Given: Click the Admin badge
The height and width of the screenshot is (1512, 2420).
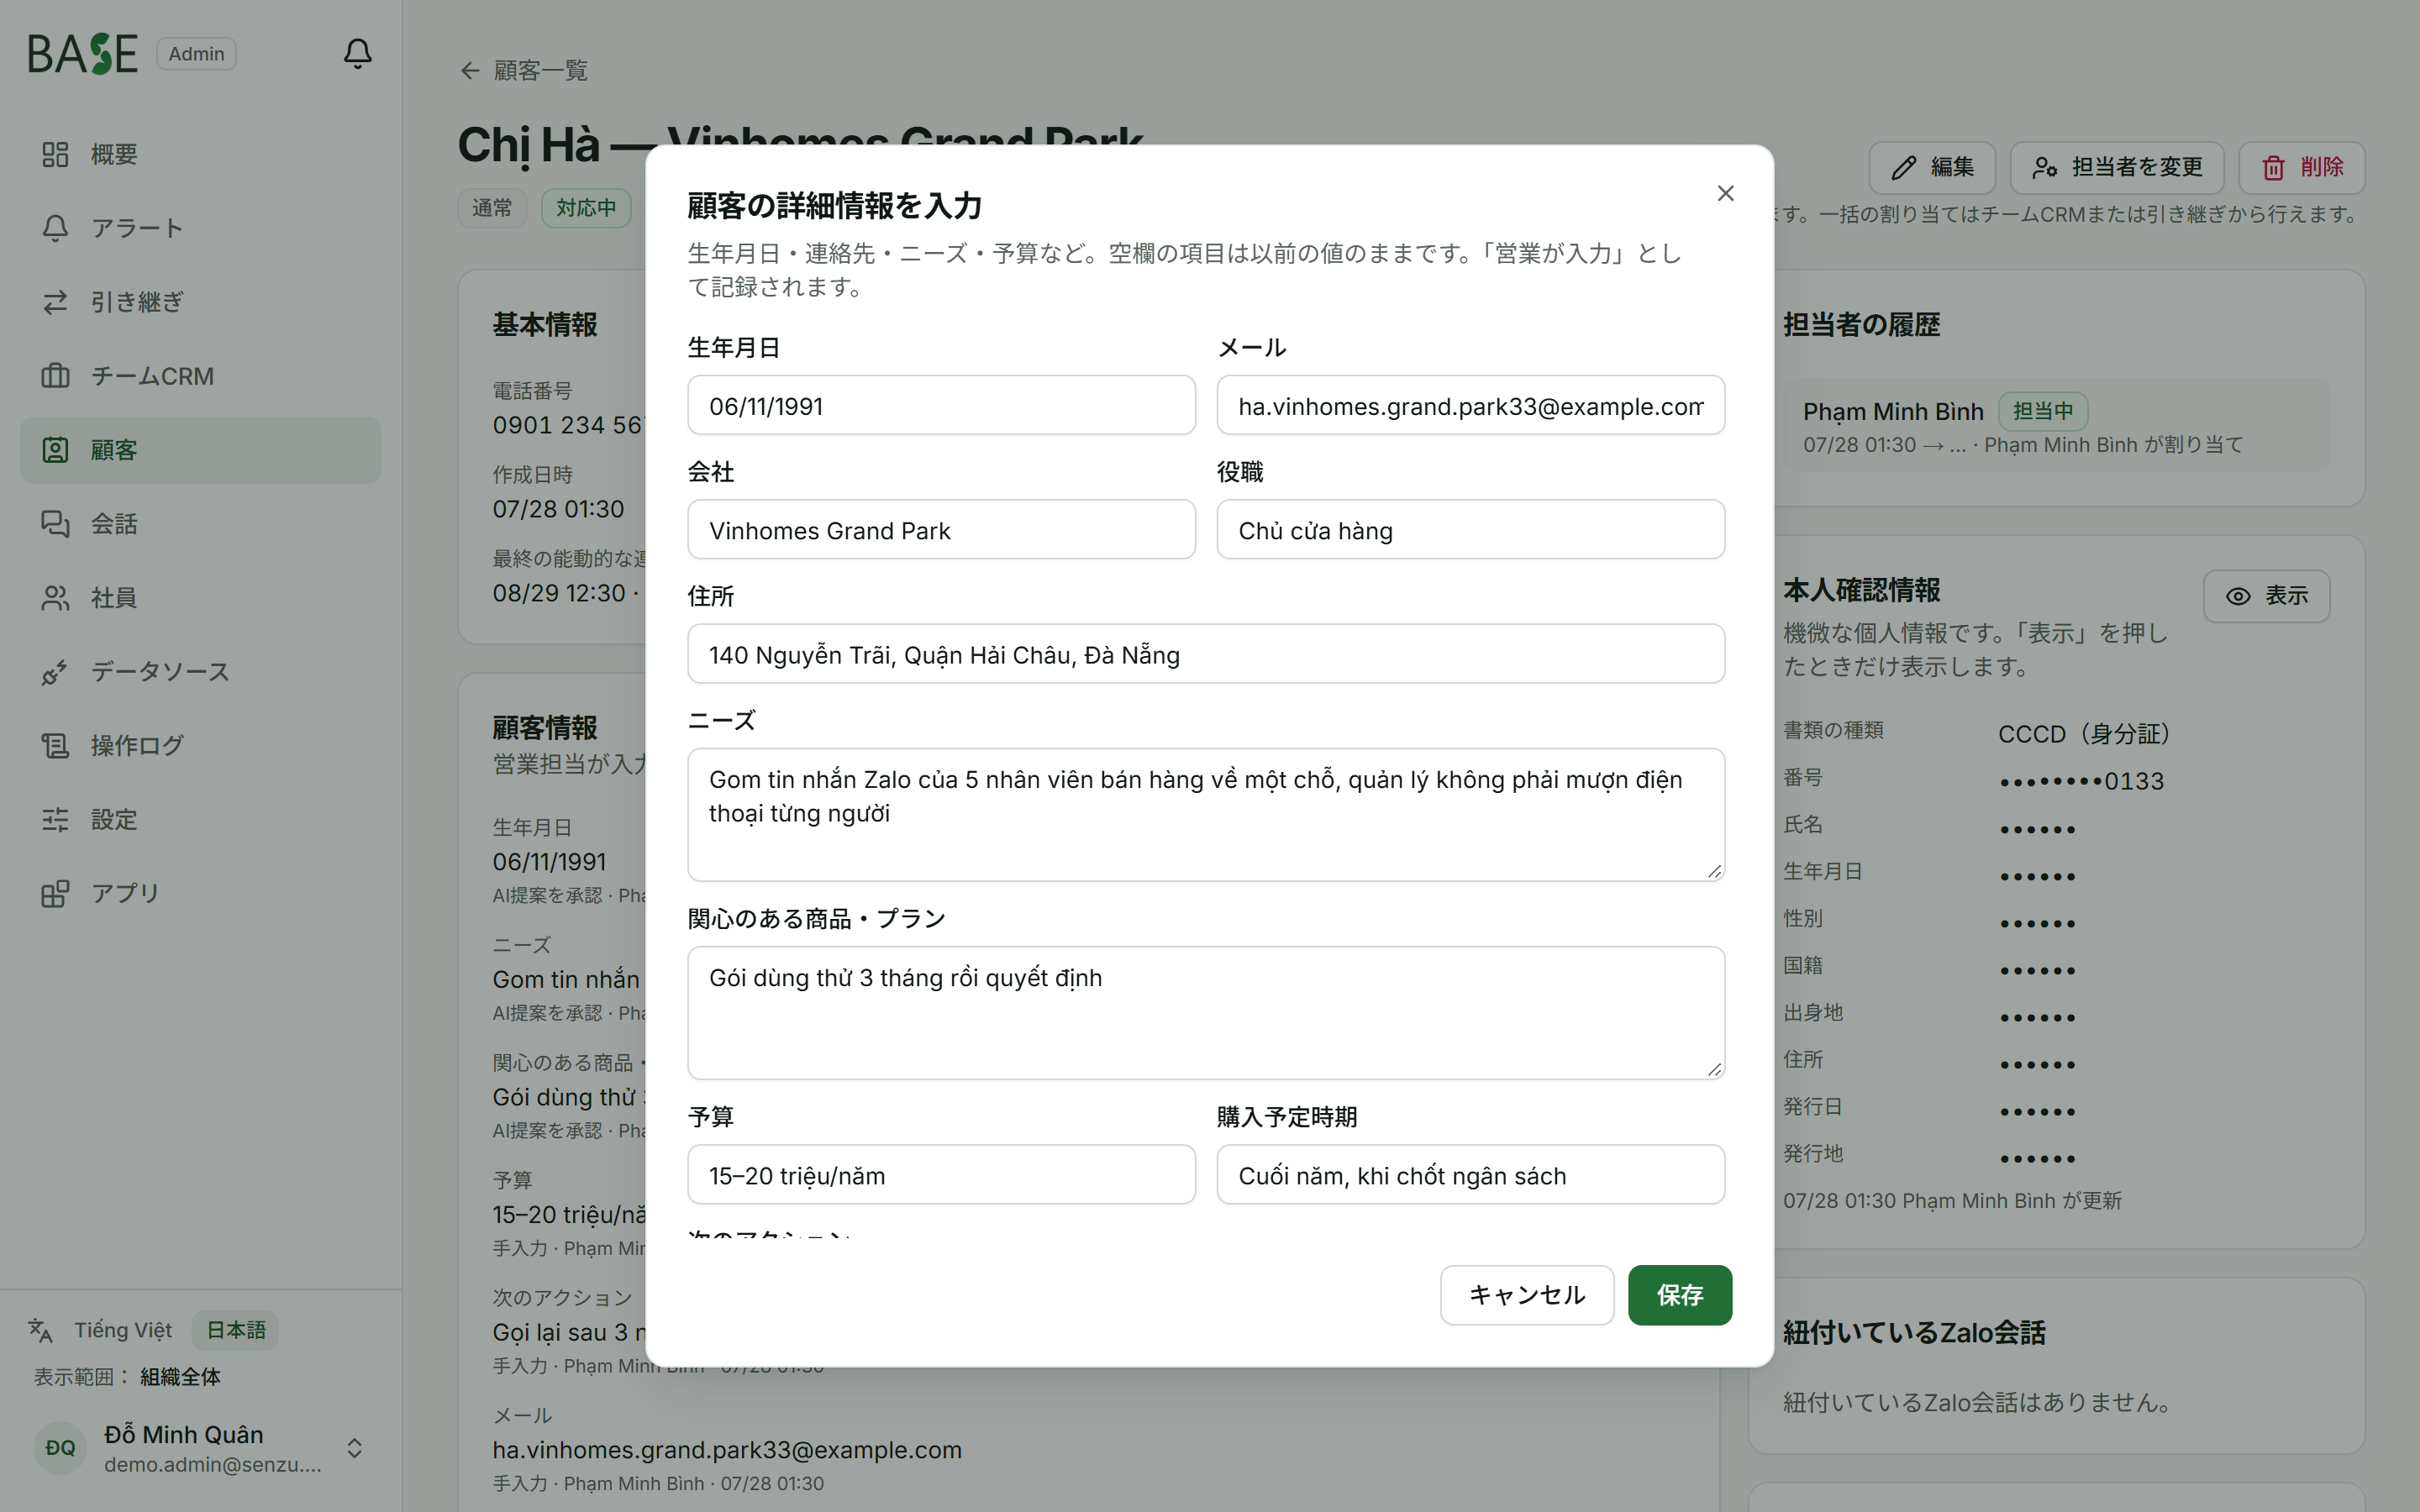Looking at the screenshot, I should 196,54.
